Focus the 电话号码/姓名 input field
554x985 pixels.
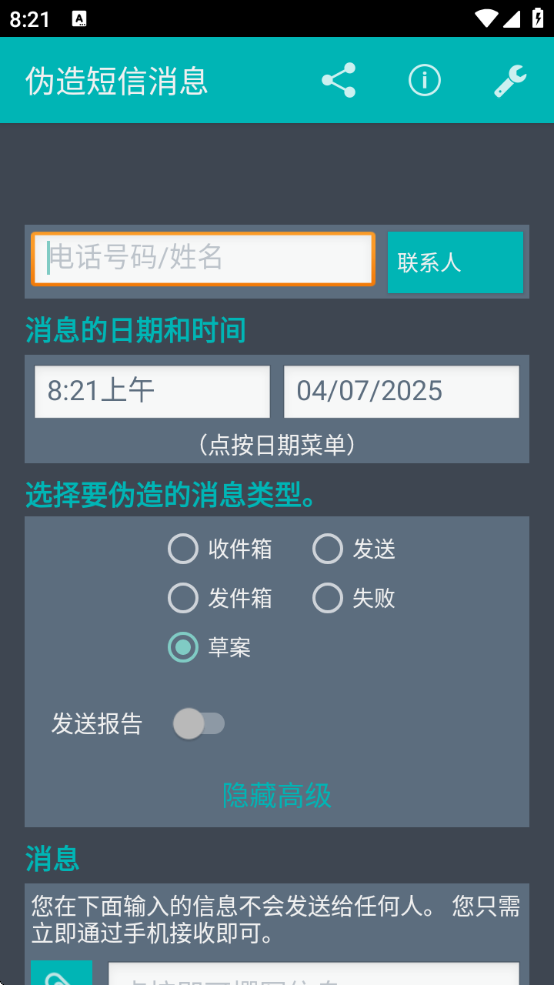(x=204, y=259)
